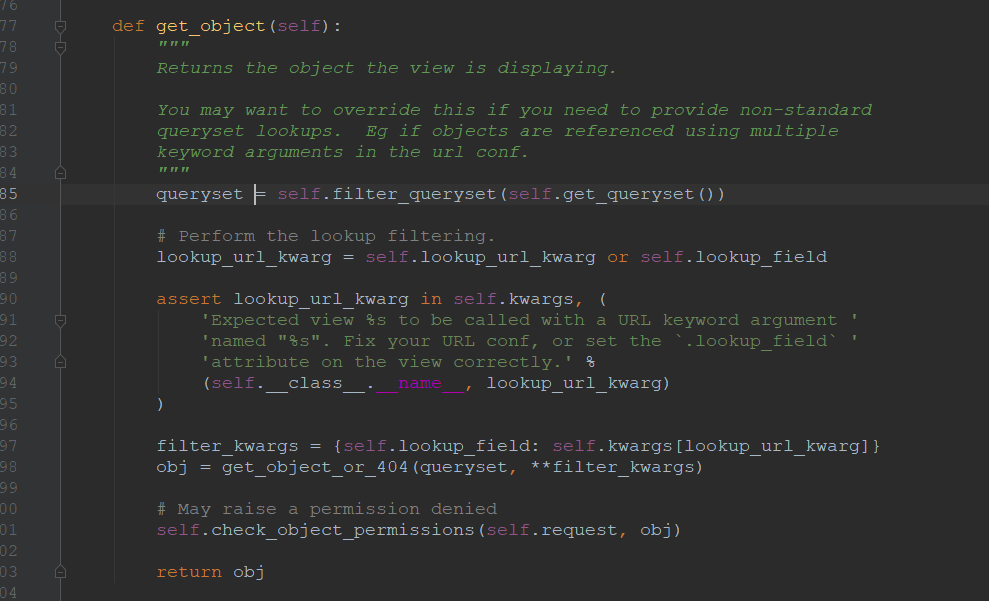Click the queryset variable before the equals sign

199,194
